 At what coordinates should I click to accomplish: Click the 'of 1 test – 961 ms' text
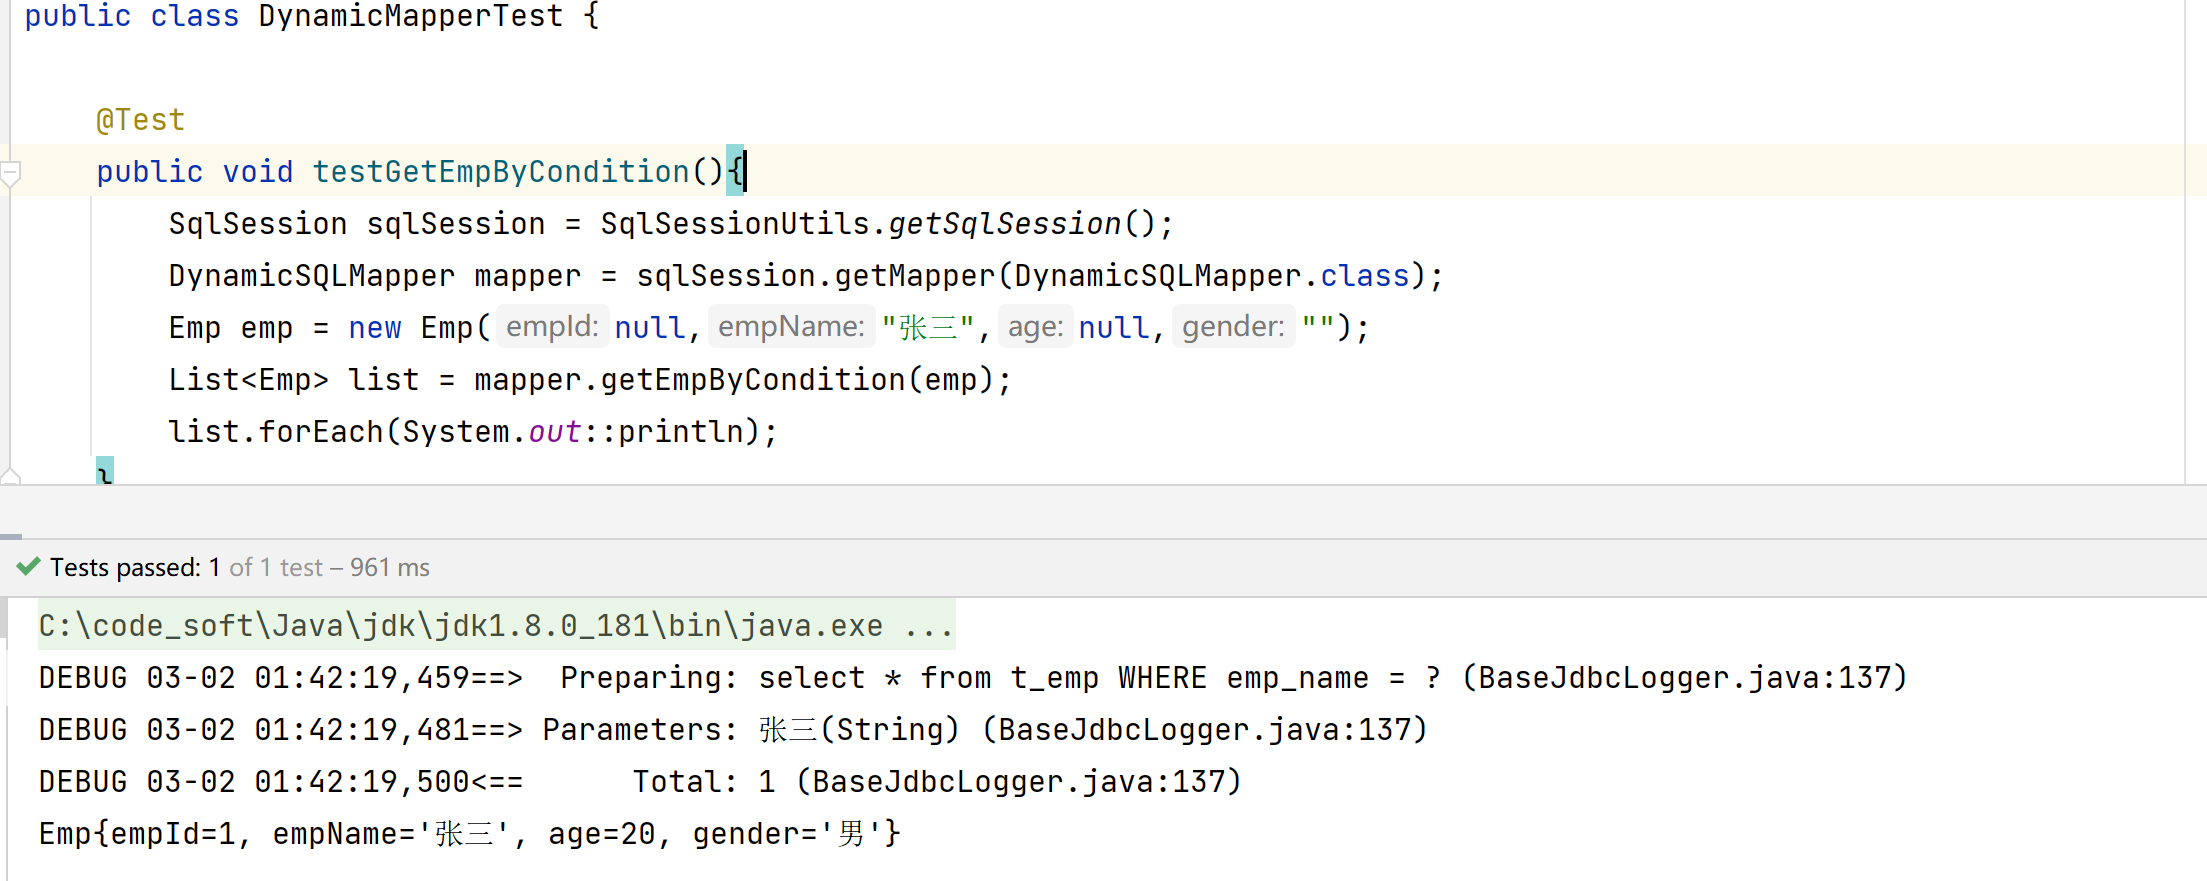tap(329, 567)
